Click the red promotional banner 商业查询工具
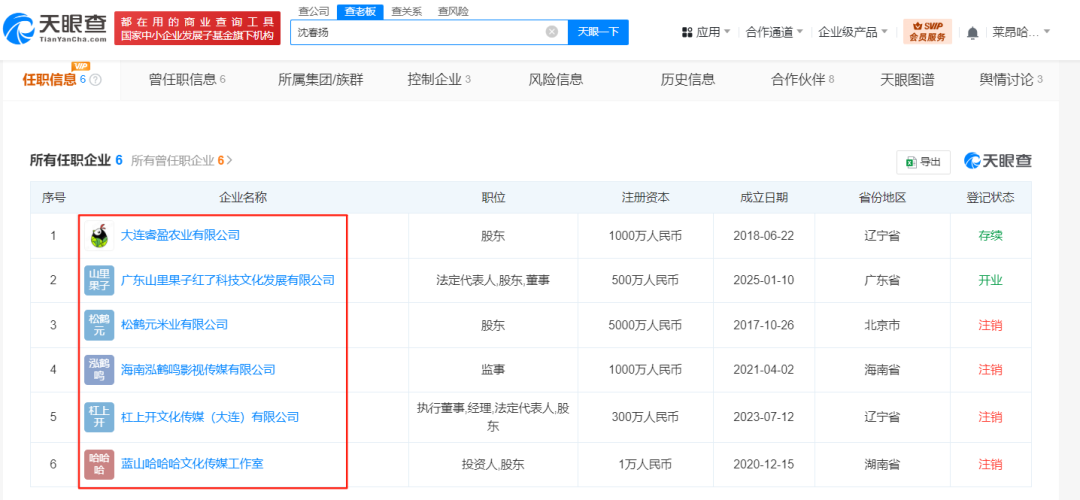Image resolution: width=1080 pixels, height=500 pixels. tap(197, 28)
